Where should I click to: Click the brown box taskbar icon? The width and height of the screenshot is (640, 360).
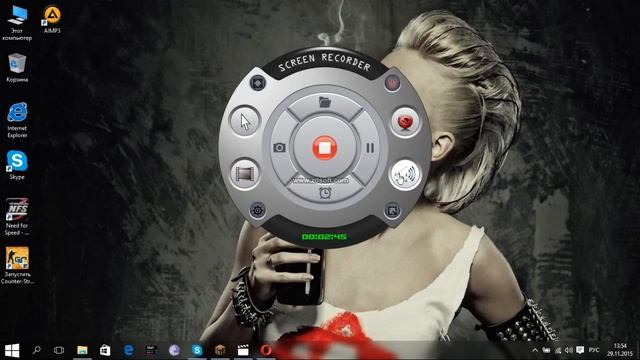pos(220,350)
